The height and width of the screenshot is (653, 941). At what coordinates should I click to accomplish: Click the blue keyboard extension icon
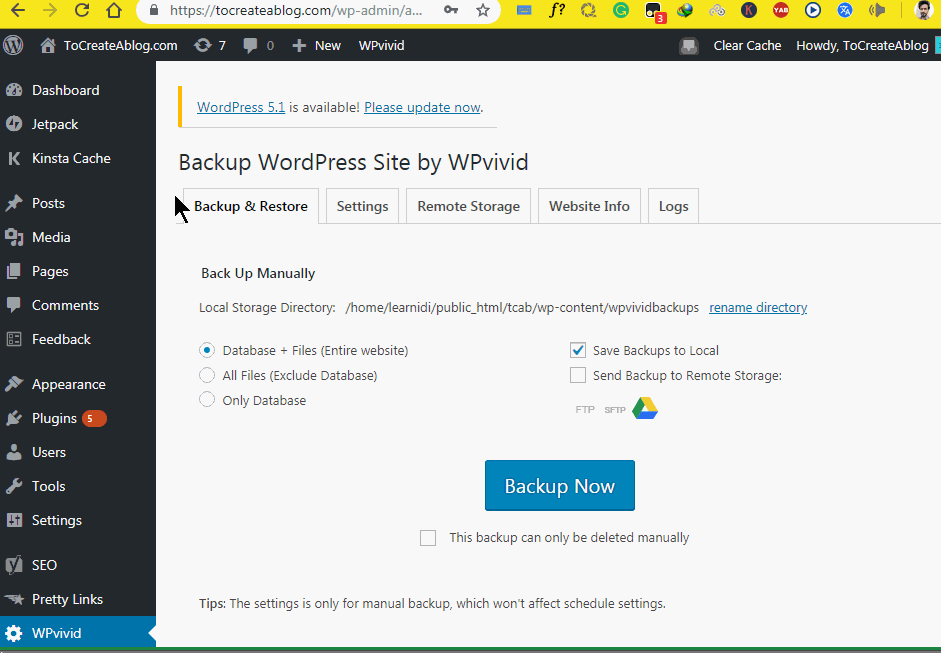525,10
